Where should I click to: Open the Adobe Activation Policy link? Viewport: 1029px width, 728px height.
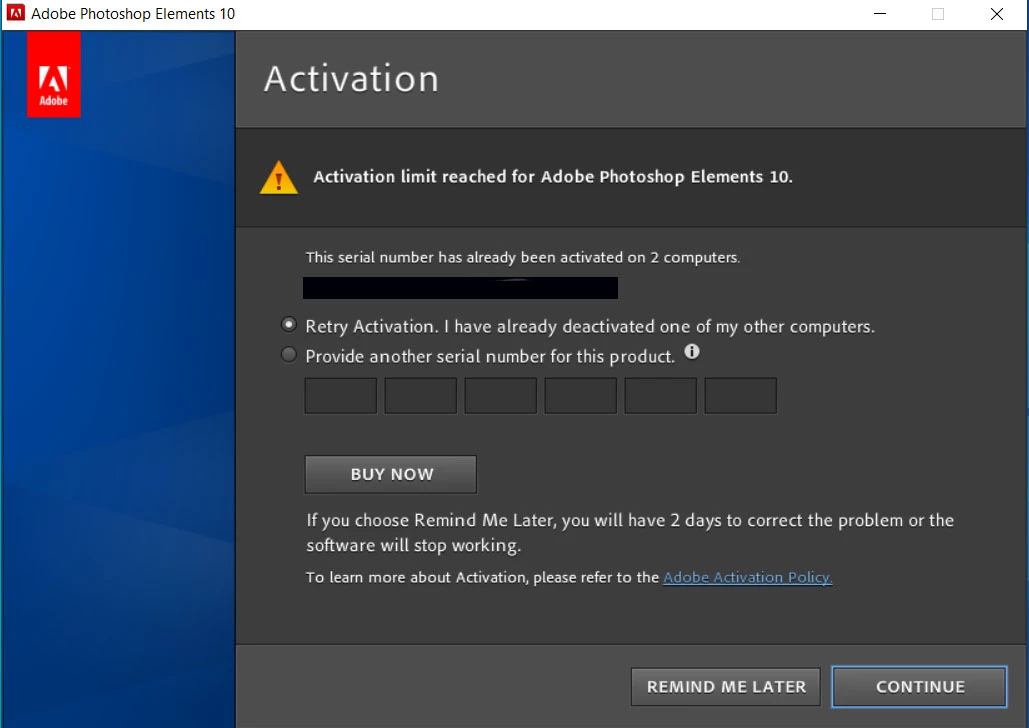(747, 577)
